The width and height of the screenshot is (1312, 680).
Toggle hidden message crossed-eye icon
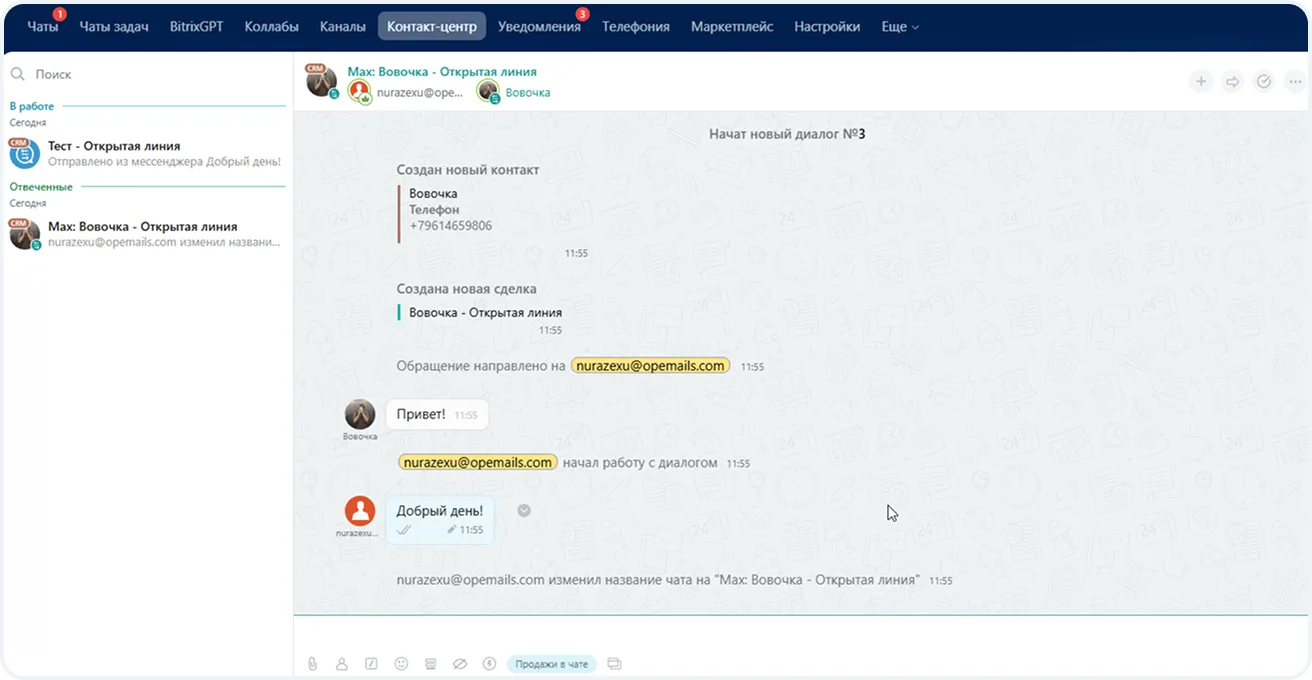[460, 663]
